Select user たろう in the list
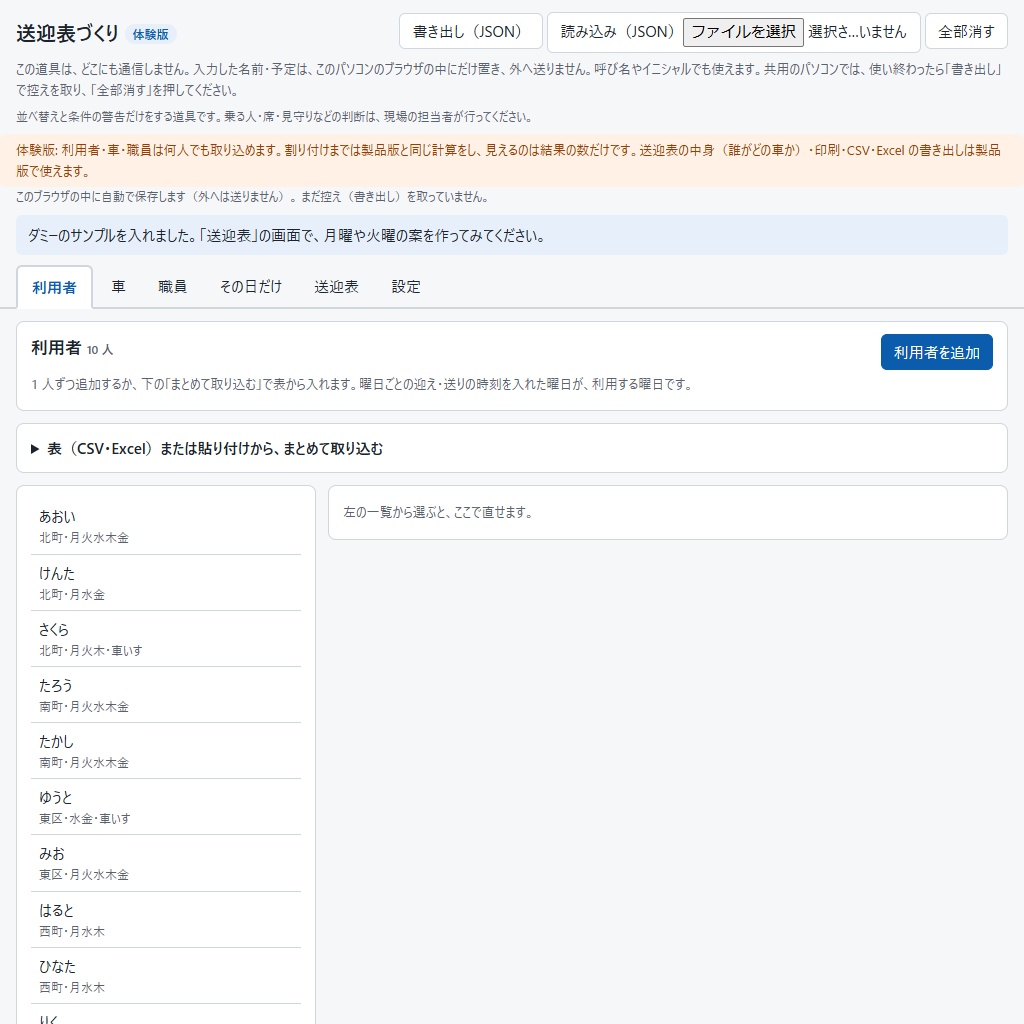Screen dimensions: 1024x1024 166,696
